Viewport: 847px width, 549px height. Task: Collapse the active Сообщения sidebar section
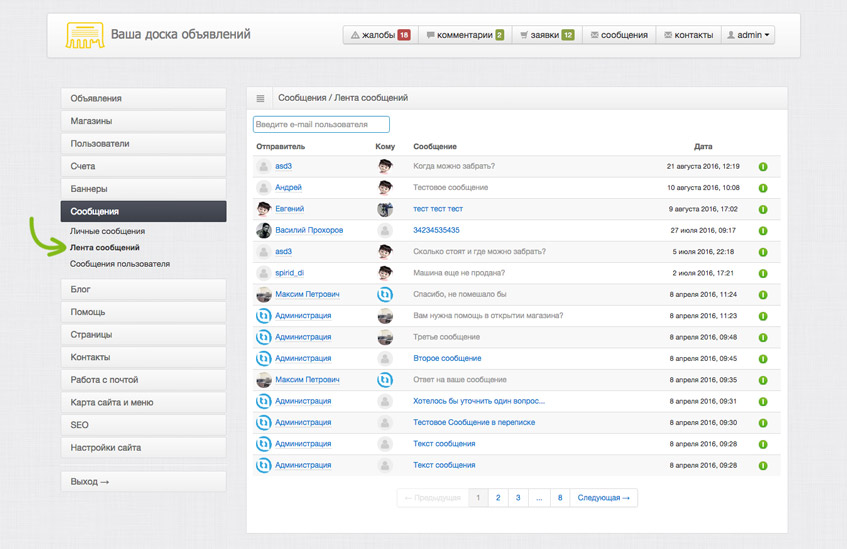coord(144,211)
